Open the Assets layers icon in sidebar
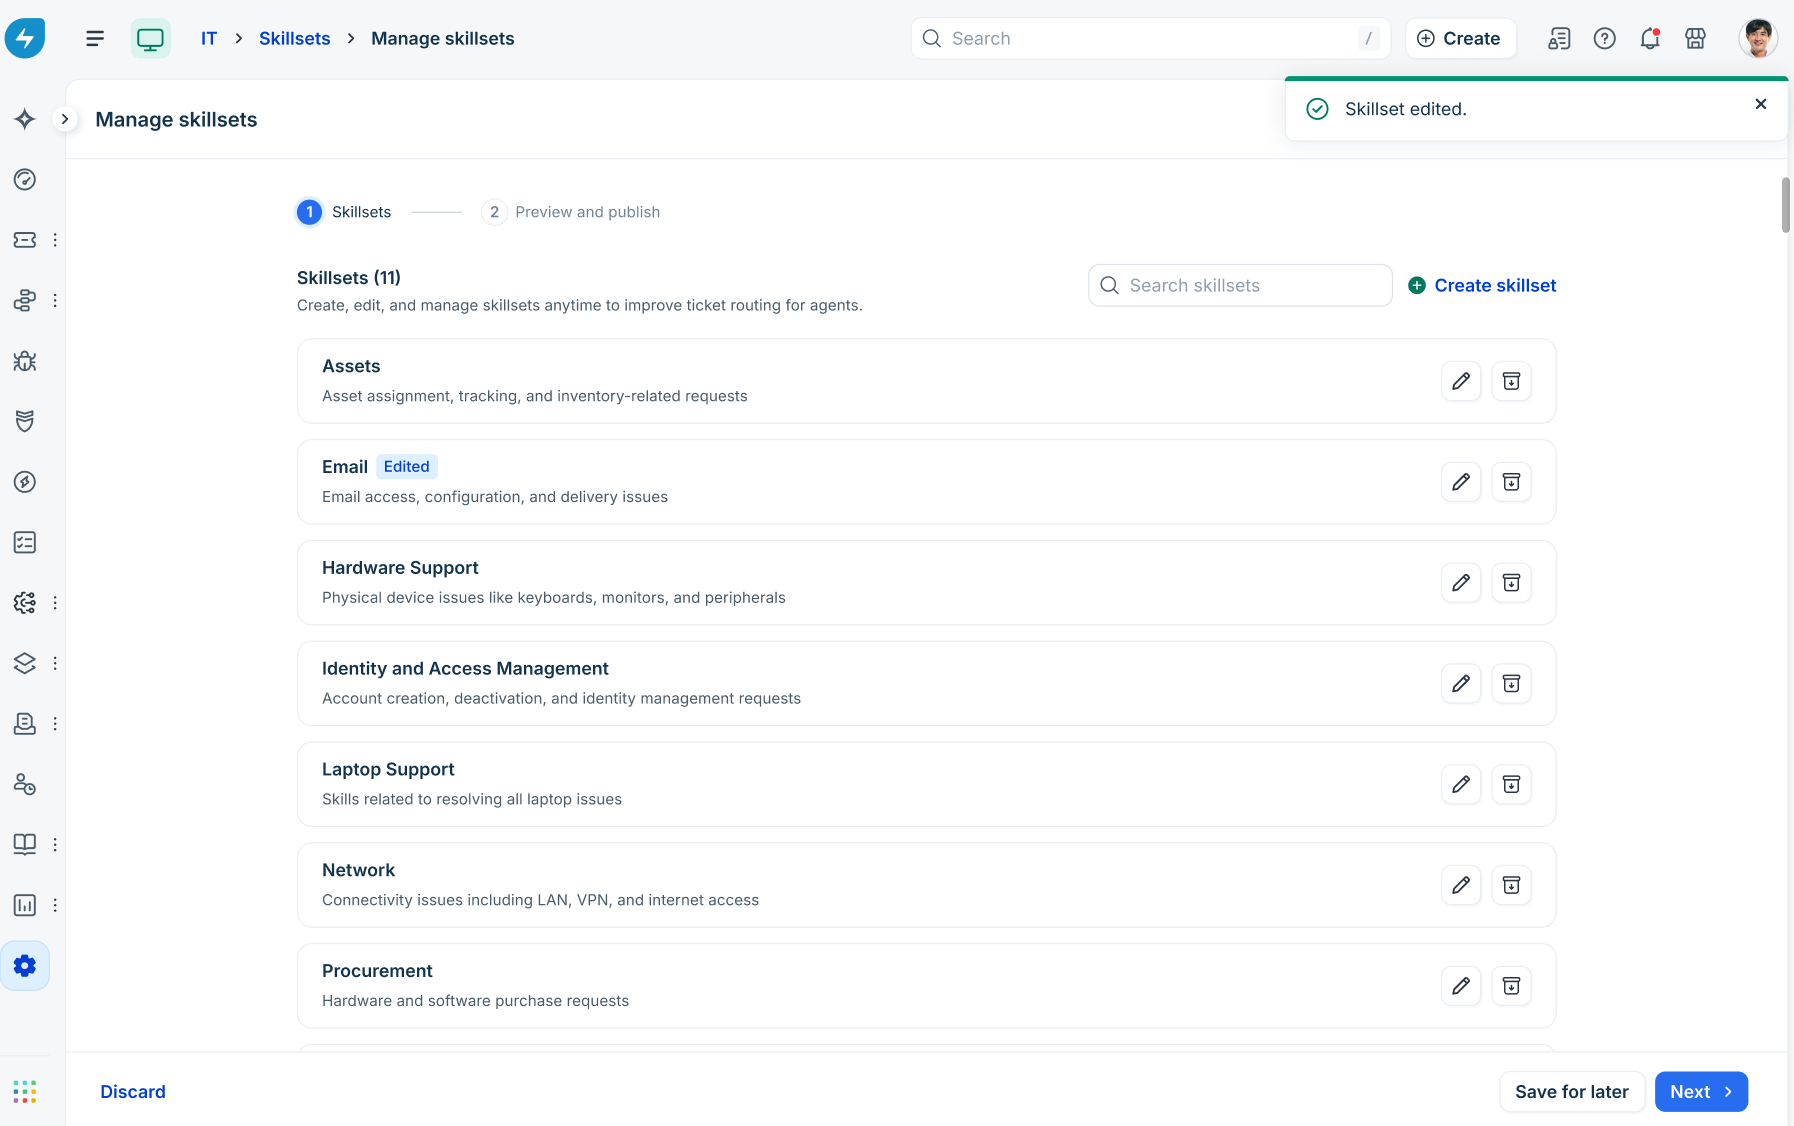 [25, 663]
